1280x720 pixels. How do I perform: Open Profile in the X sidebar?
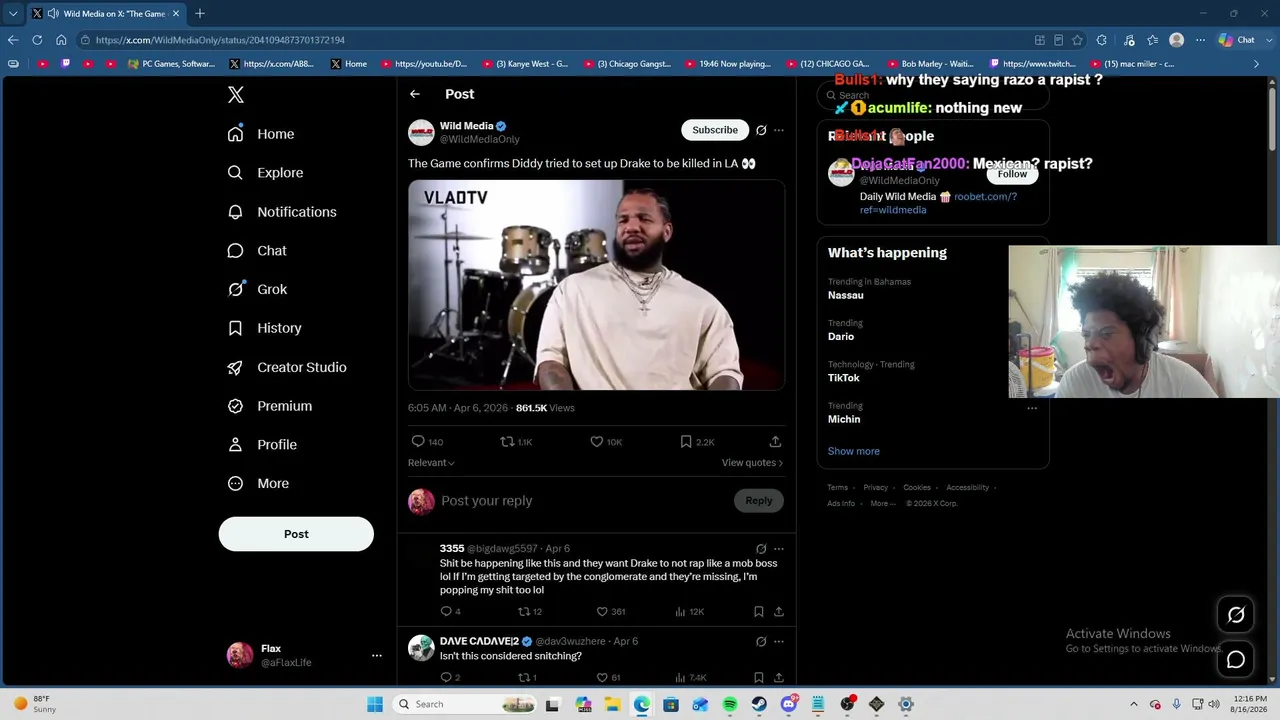262,445
